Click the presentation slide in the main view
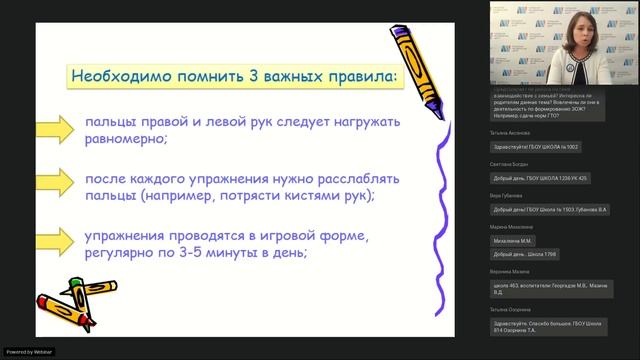 (x=245, y=180)
